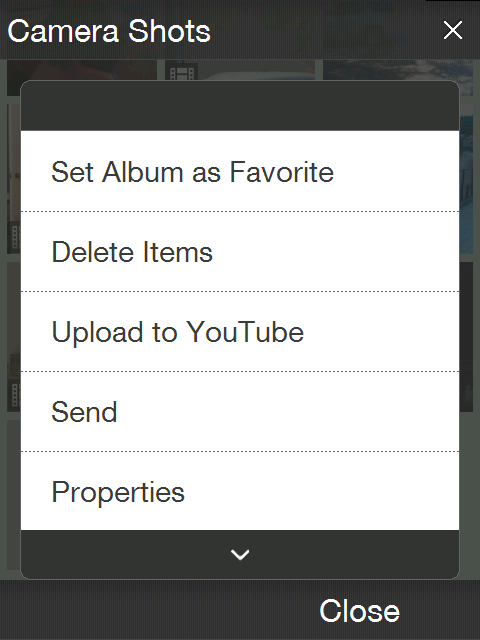The image size is (480, 640).
Task: Expand more options with the down chevron
Action: click(x=240, y=554)
